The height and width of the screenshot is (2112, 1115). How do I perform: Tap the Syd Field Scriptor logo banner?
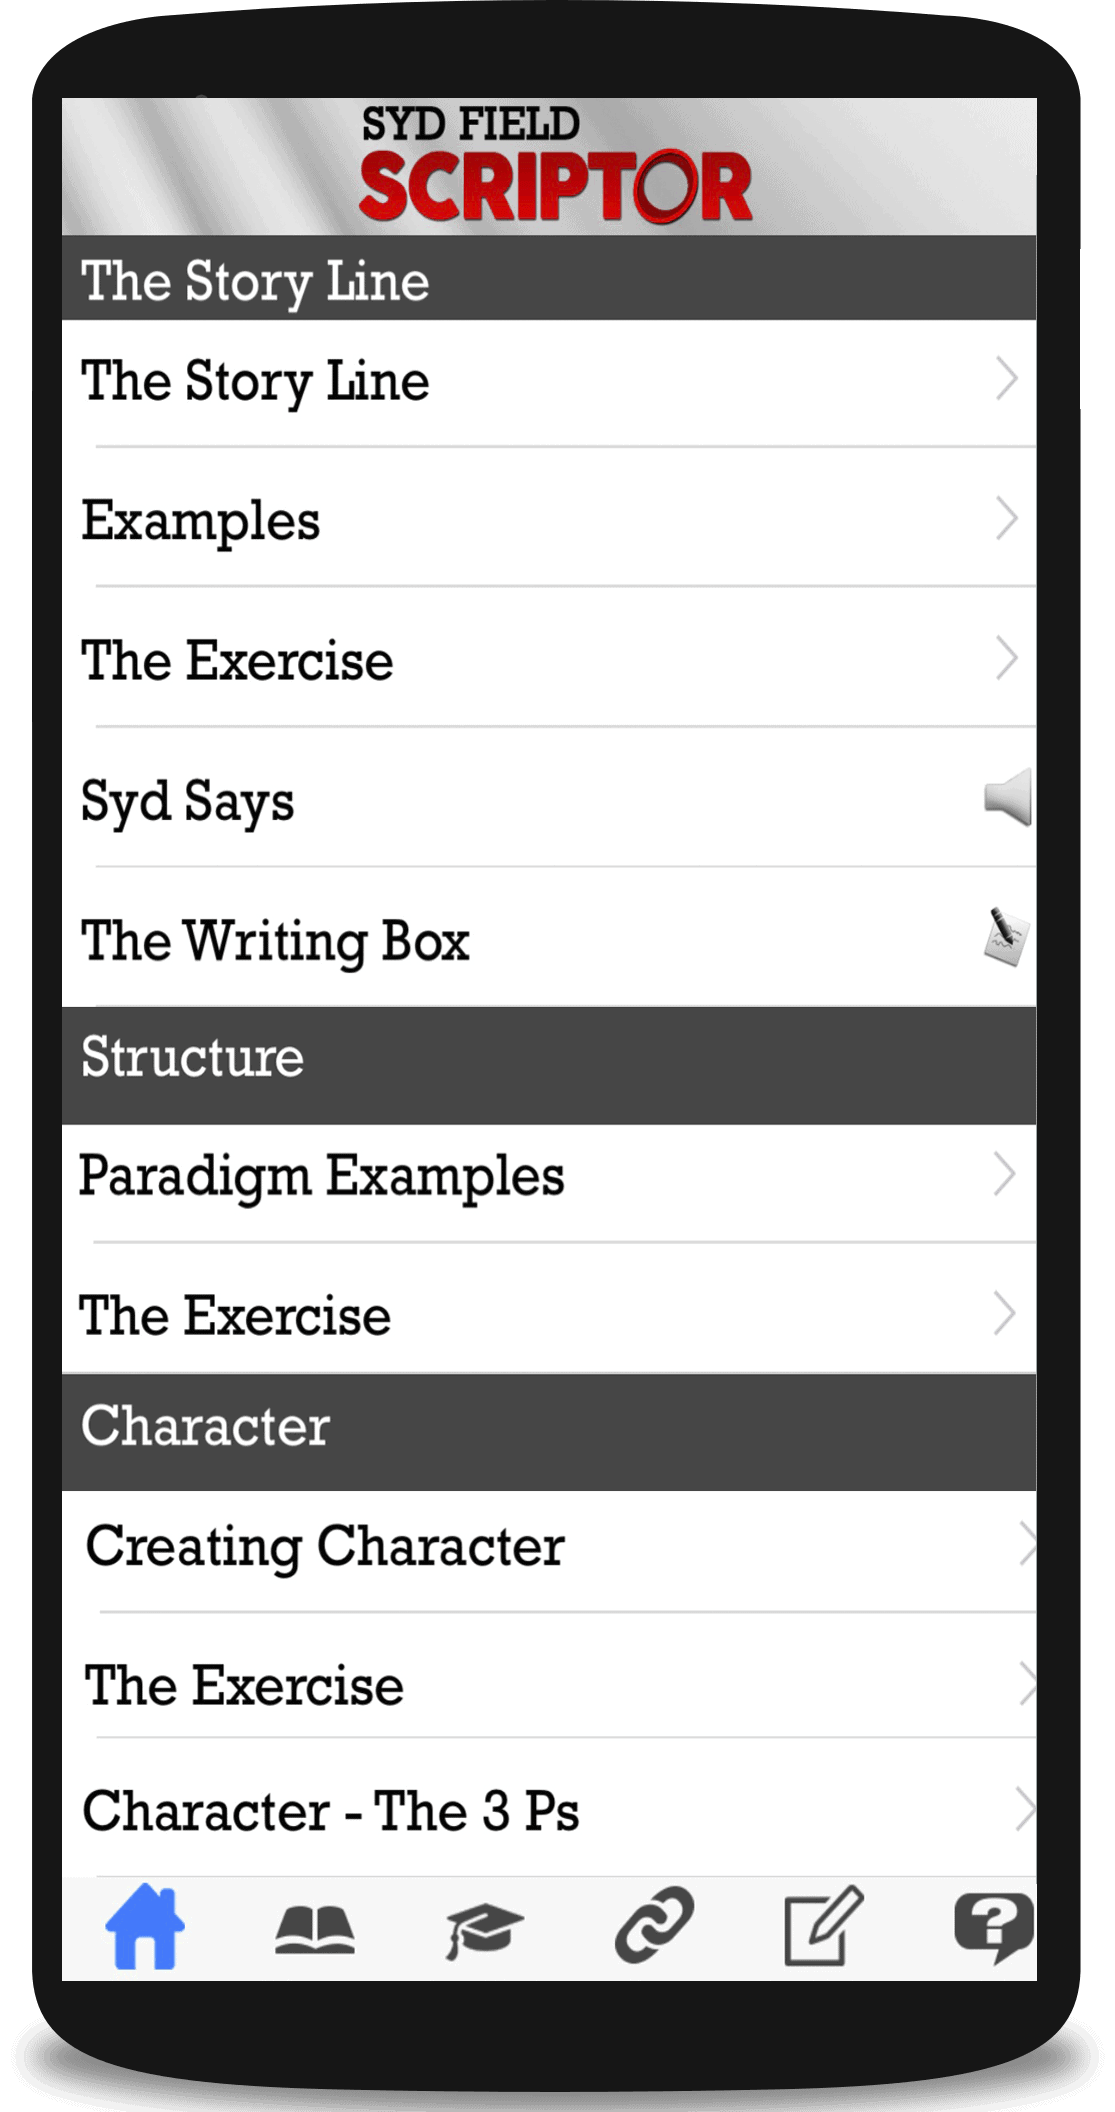coord(555,163)
